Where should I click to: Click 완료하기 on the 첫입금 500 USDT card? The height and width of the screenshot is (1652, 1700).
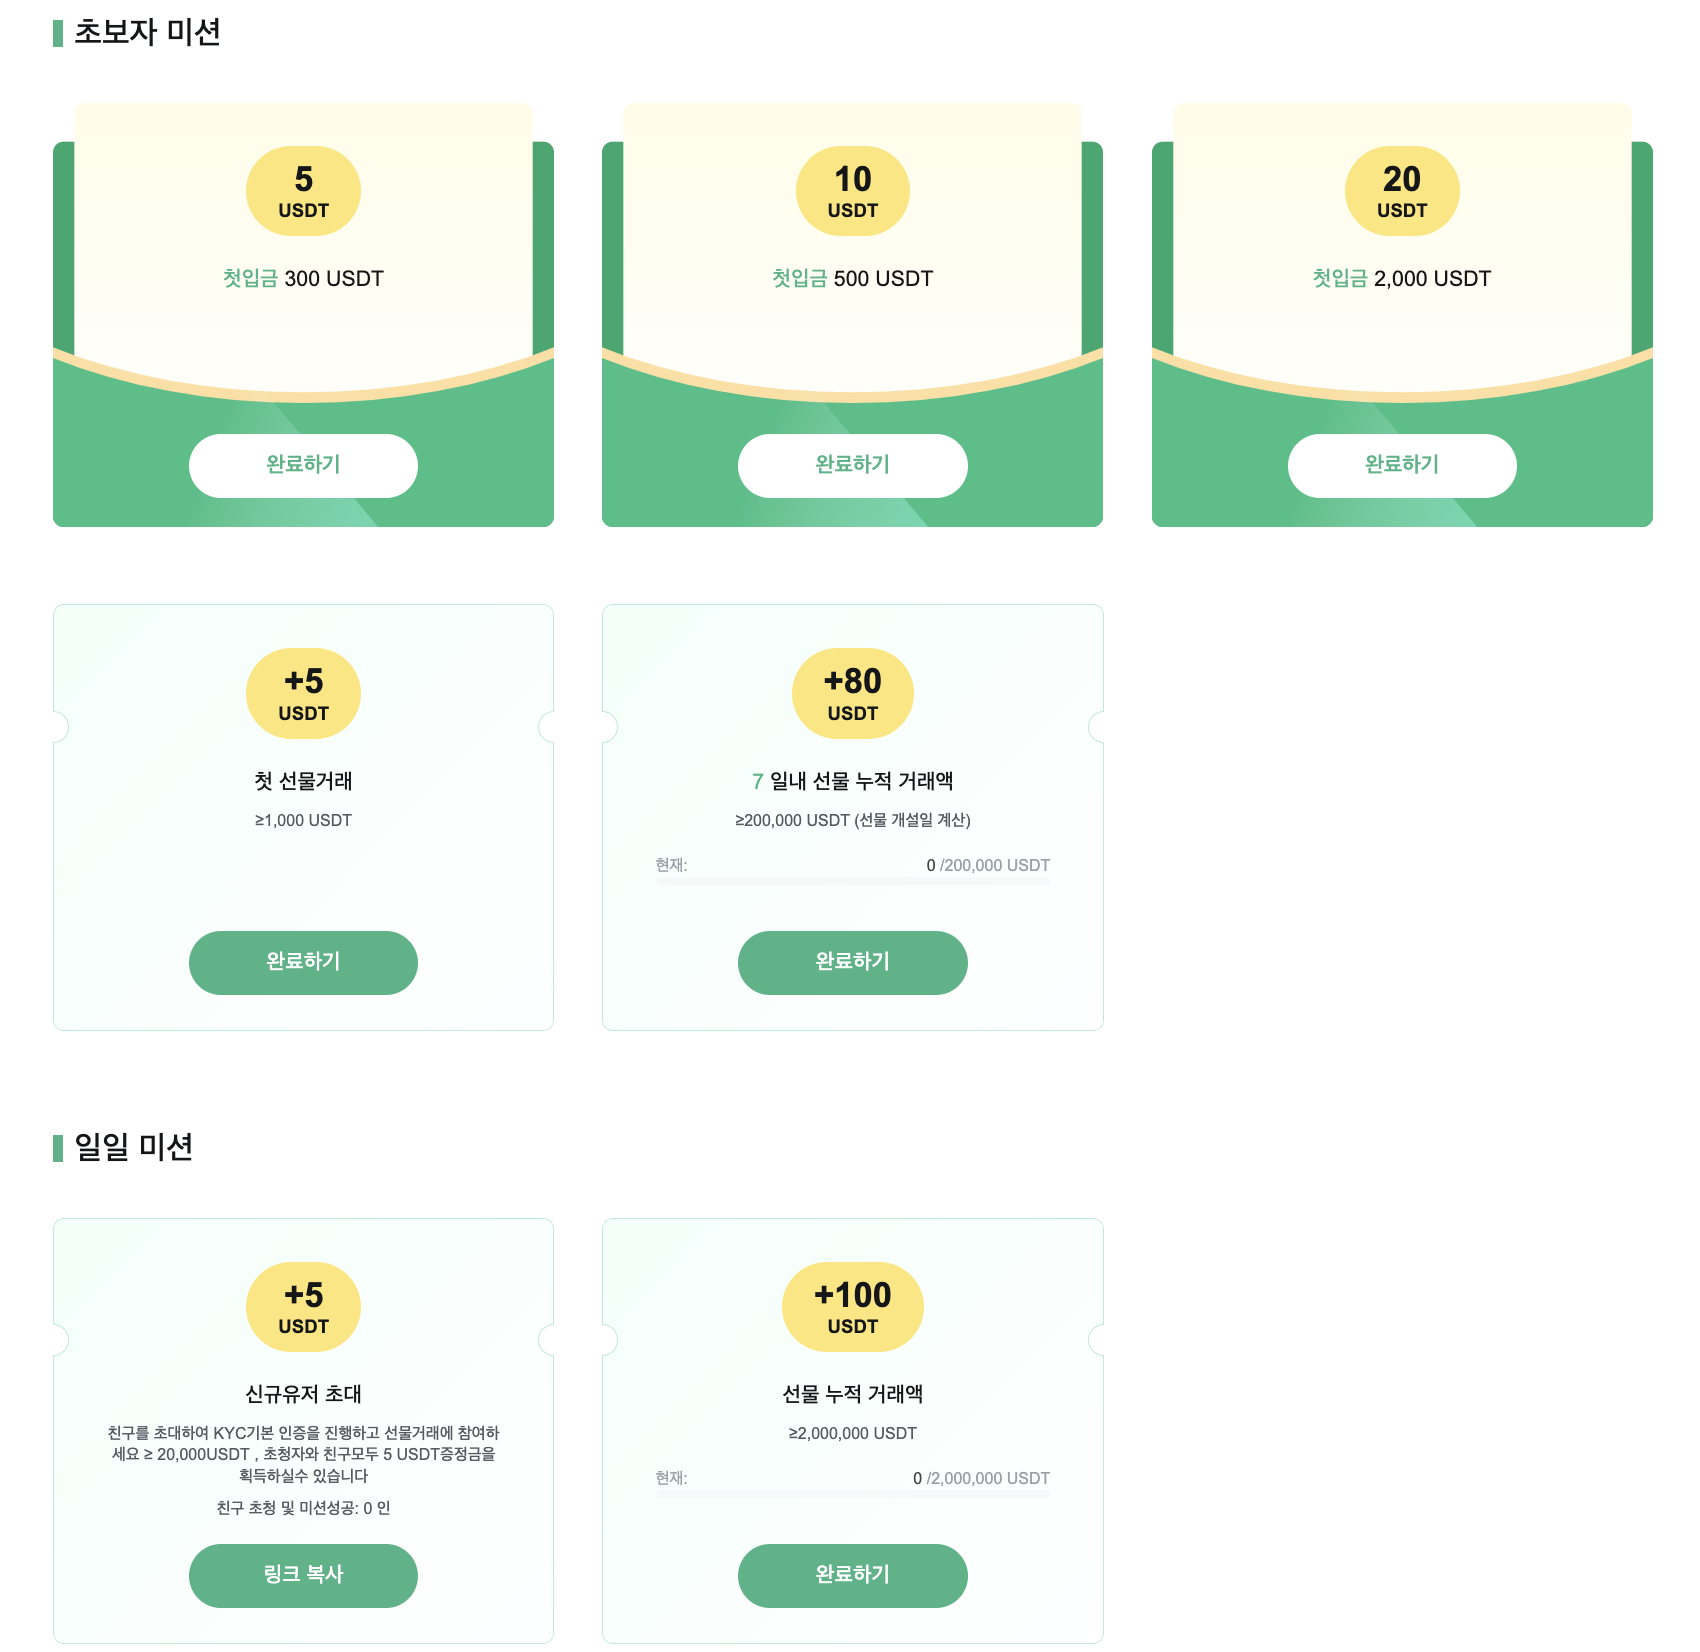pyautogui.click(x=852, y=464)
